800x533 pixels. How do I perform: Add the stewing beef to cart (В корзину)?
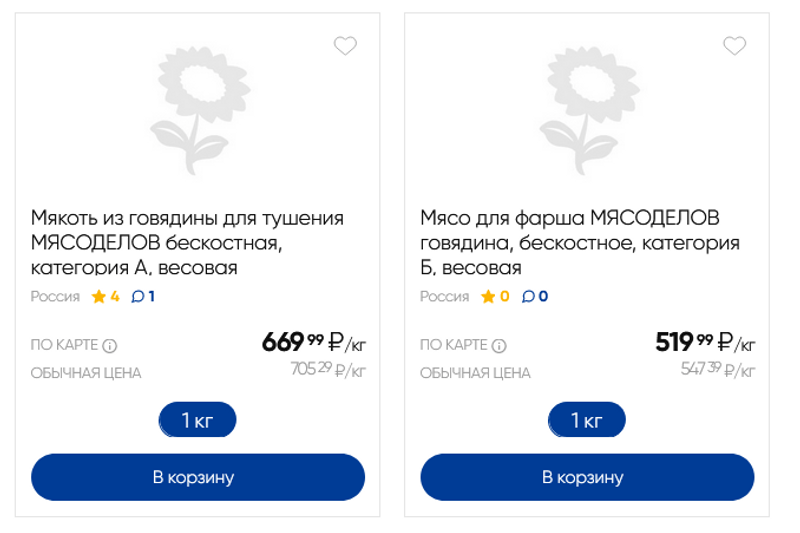198,477
